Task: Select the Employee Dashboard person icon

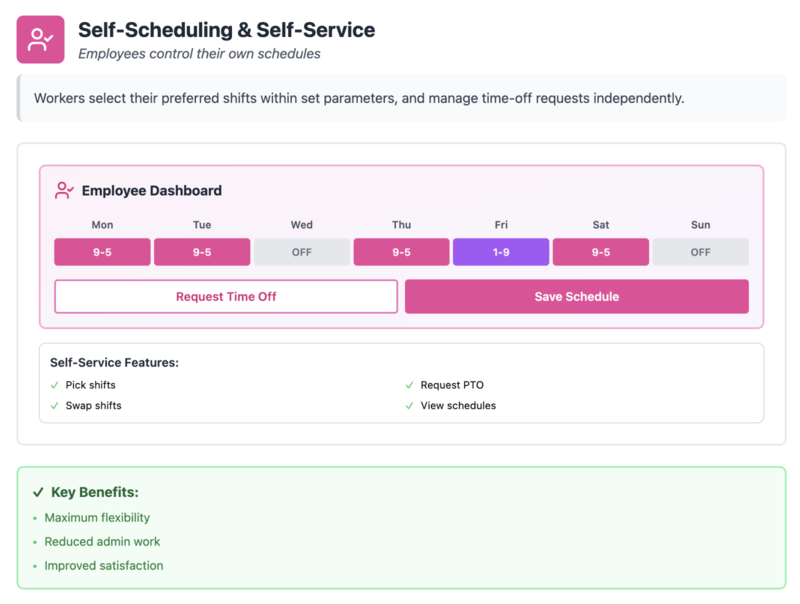Action: point(64,190)
